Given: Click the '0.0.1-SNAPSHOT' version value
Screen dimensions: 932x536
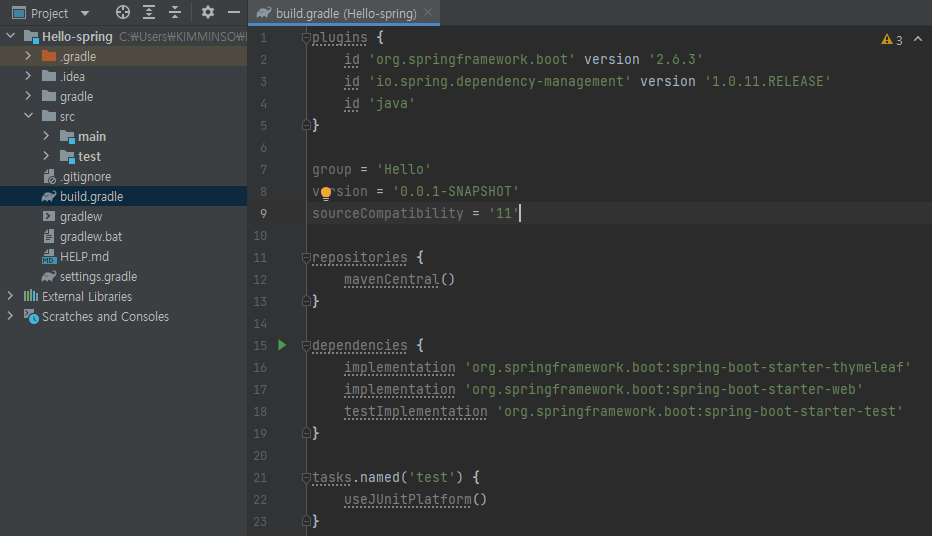Looking at the screenshot, I should click(x=456, y=191).
